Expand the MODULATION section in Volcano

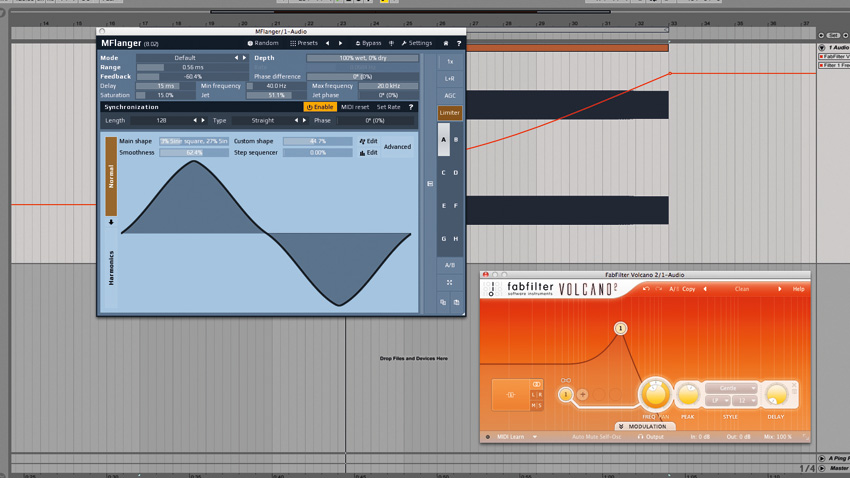(x=645, y=427)
